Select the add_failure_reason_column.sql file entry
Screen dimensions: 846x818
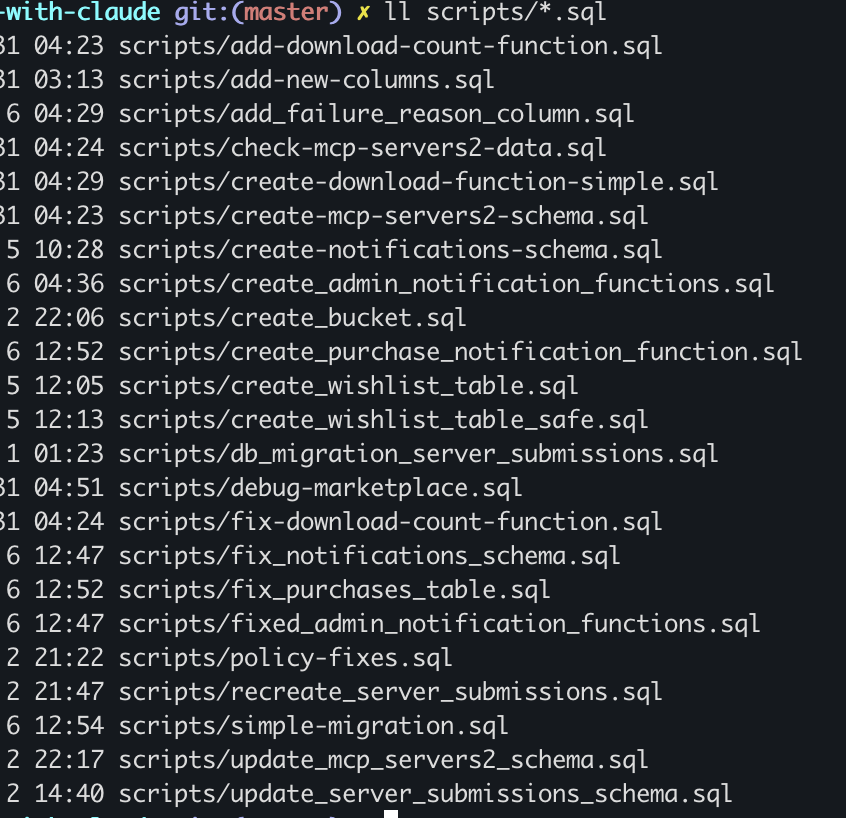(376, 114)
